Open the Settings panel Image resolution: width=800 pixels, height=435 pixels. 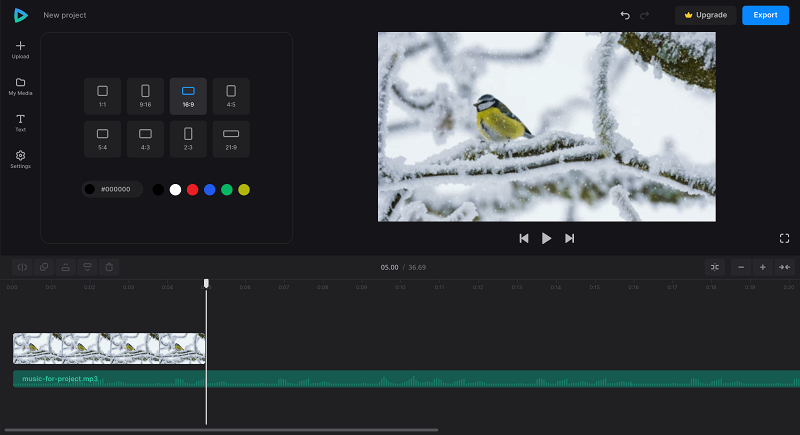[20, 160]
